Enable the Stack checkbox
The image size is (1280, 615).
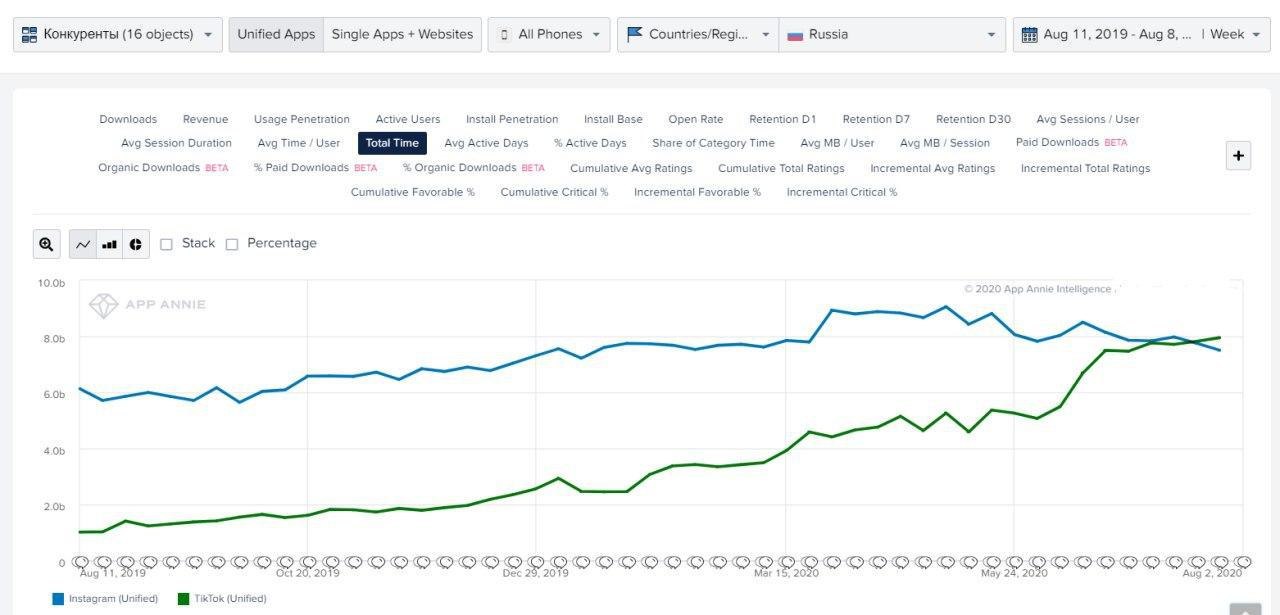(167, 244)
